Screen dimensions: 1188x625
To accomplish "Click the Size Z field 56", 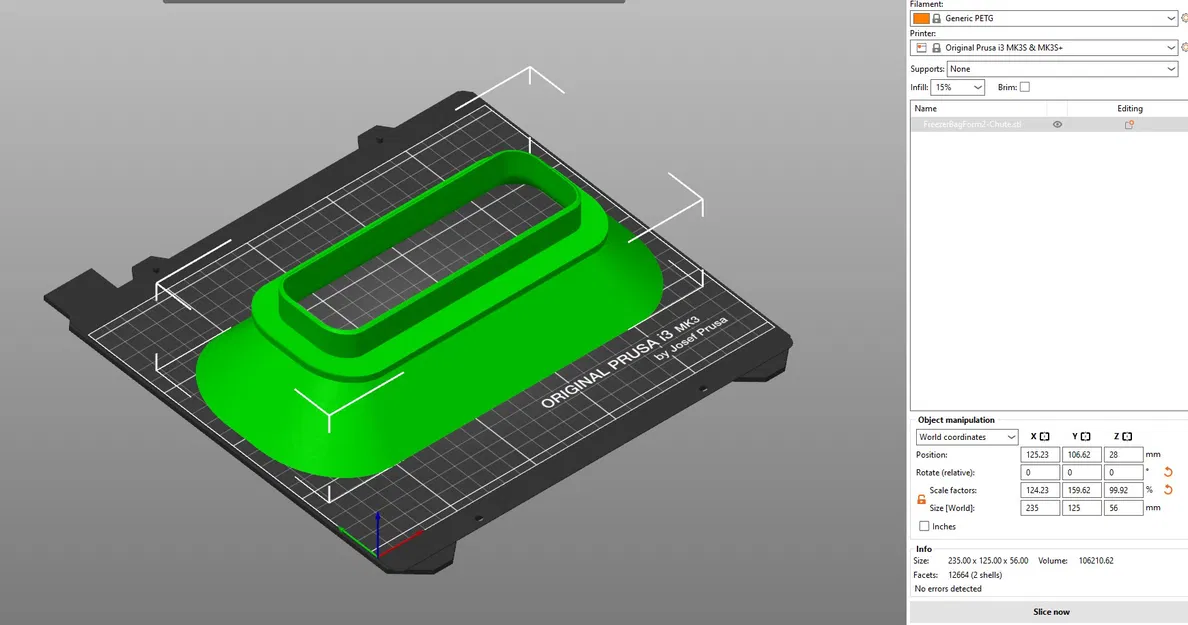I will click(x=1123, y=508).
